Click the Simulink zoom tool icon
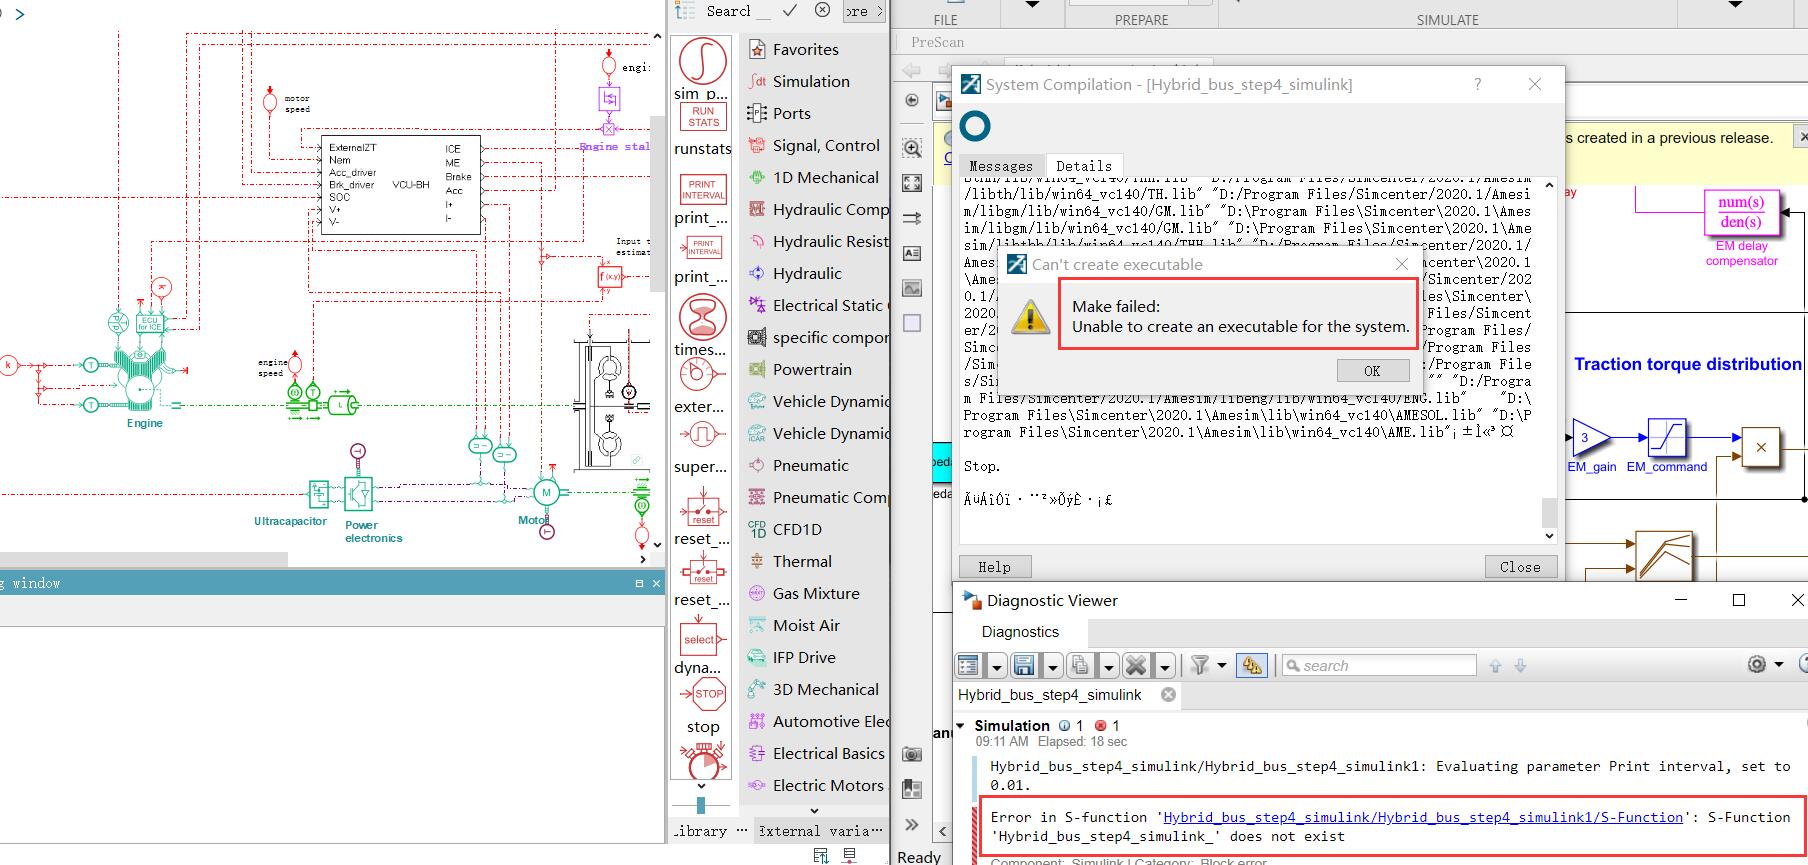The height and width of the screenshot is (865, 1808). [x=912, y=148]
